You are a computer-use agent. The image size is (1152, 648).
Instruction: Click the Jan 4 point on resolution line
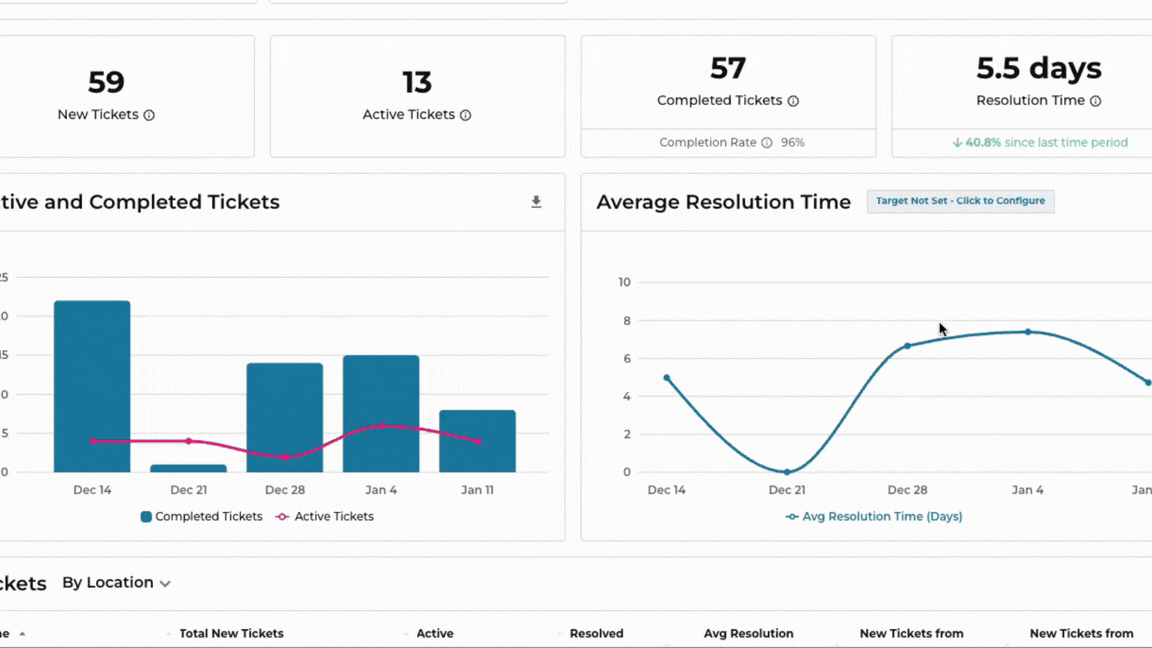(x=1028, y=332)
